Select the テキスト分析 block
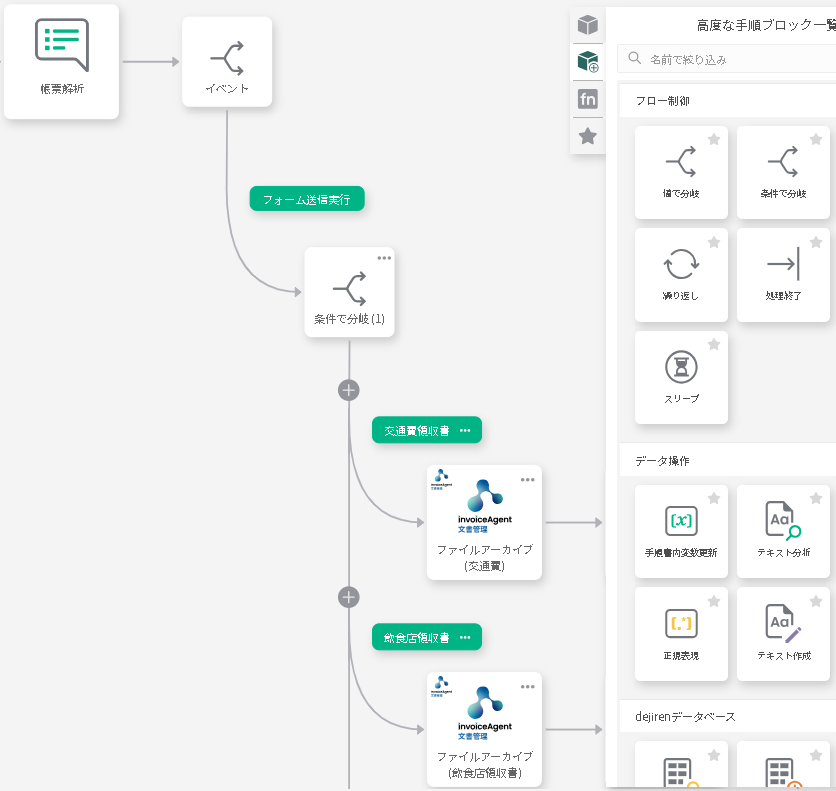836x791 pixels. pos(783,530)
